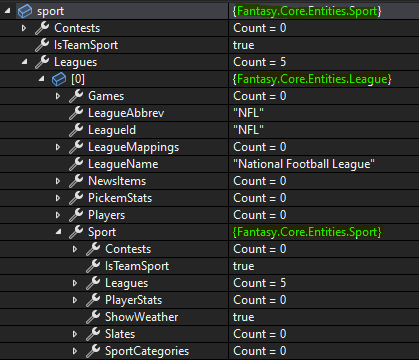Click the {Fantasy.Core.Entities.League} value

tap(312, 79)
